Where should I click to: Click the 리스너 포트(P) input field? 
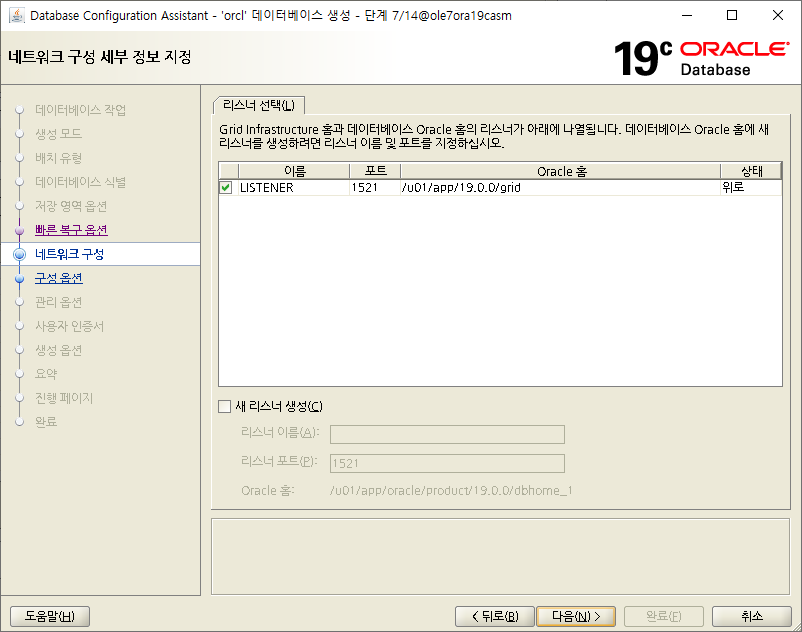pyautogui.click(x=448, y=464)
